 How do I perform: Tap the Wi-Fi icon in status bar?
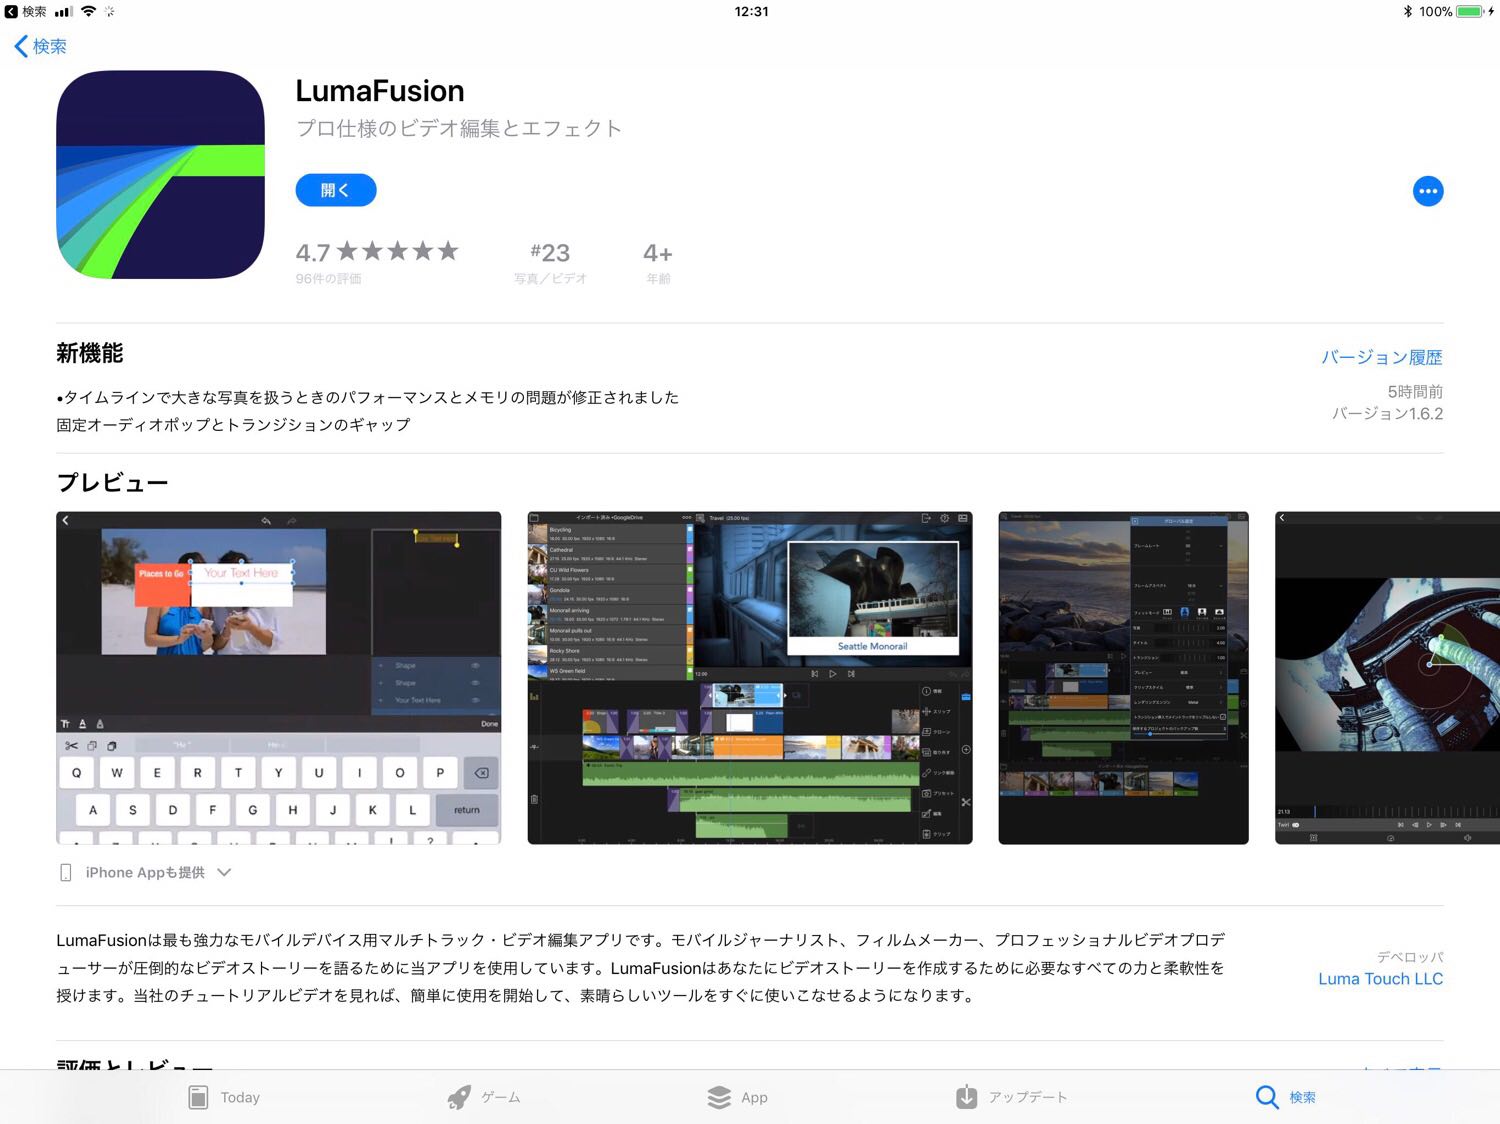88,11
